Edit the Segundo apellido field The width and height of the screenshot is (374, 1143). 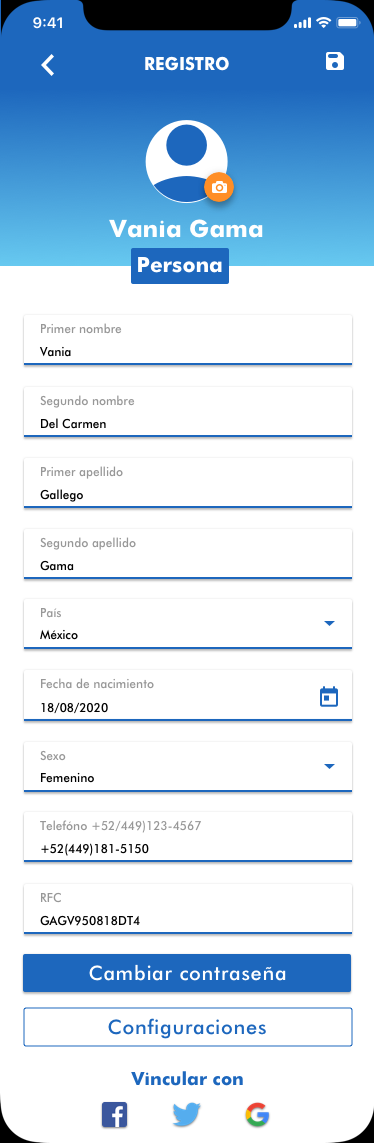click(188, 554)
